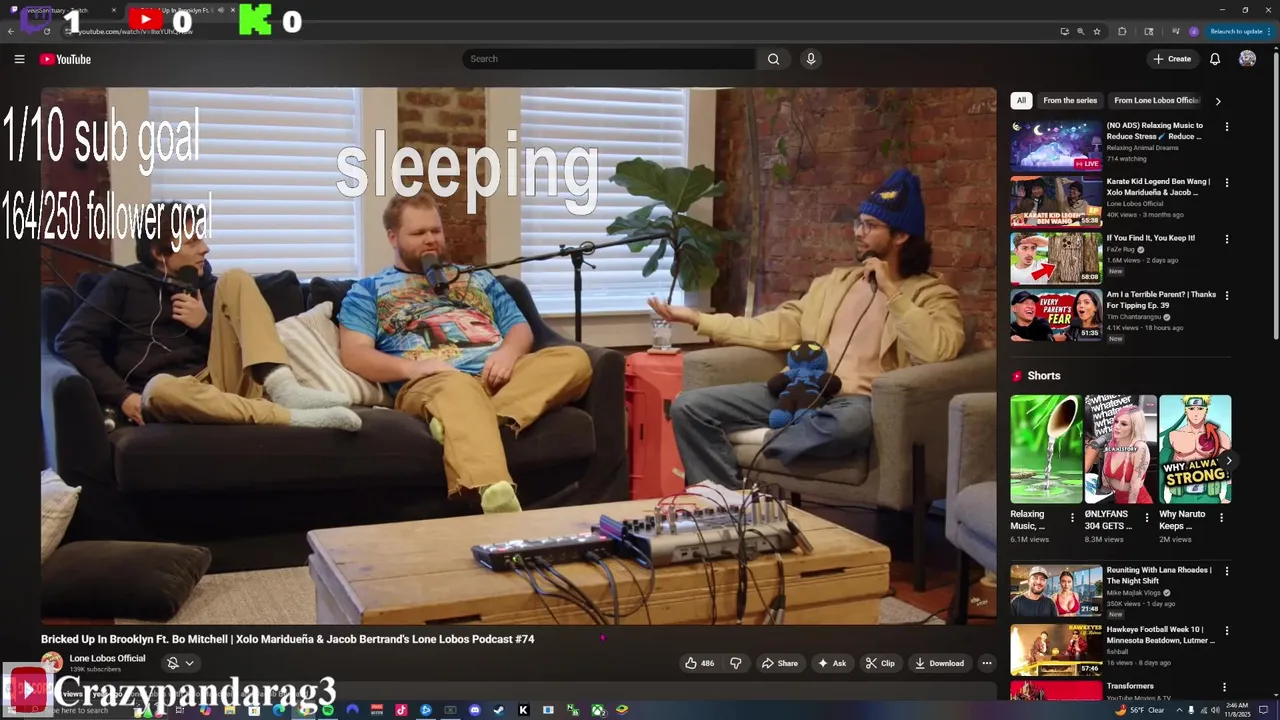Open options for 'Reuniting With Lana Rhoades' video

pos(1226,571)
